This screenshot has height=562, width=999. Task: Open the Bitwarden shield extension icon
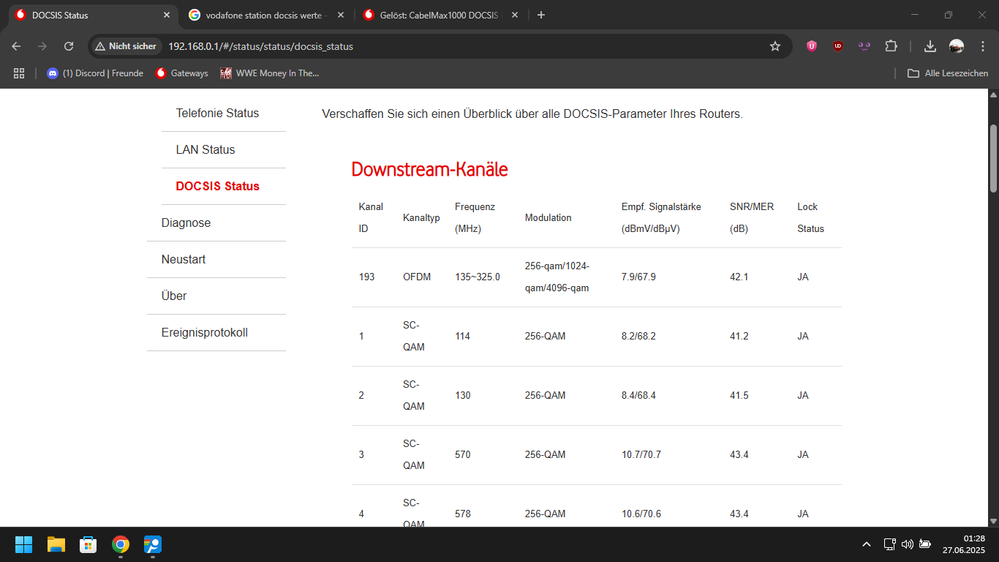[x=811, y=46]
